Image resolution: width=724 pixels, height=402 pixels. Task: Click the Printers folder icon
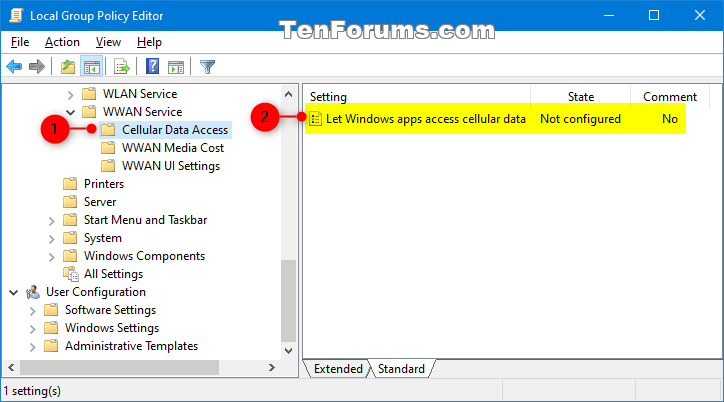[70, 184]
